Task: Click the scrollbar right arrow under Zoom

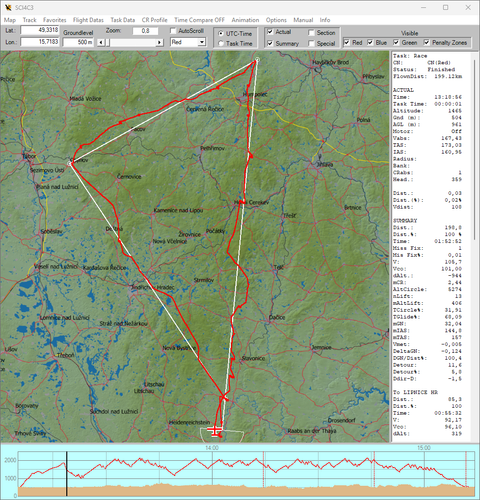Action: click(160, 42)
